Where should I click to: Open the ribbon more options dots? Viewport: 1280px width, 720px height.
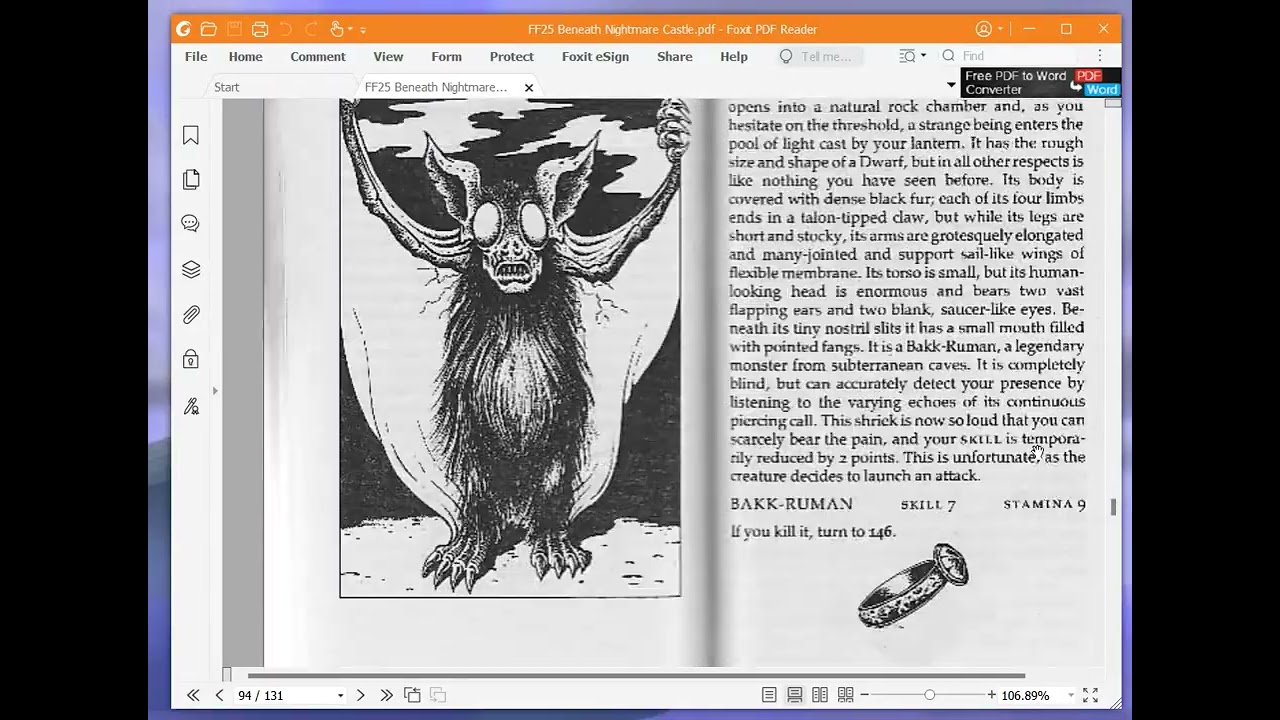point(1100,57)
